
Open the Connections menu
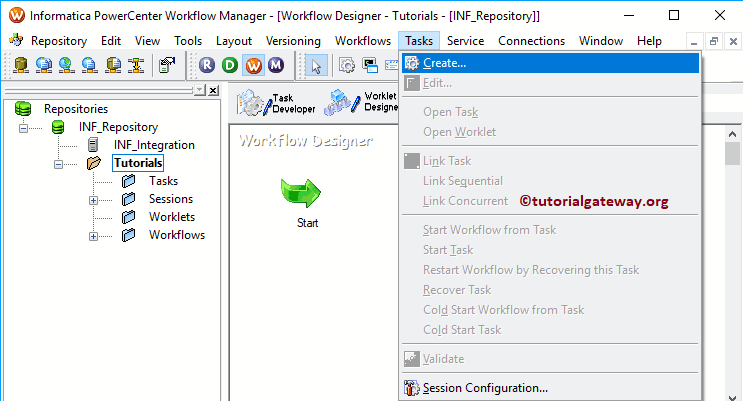[531, 41]
